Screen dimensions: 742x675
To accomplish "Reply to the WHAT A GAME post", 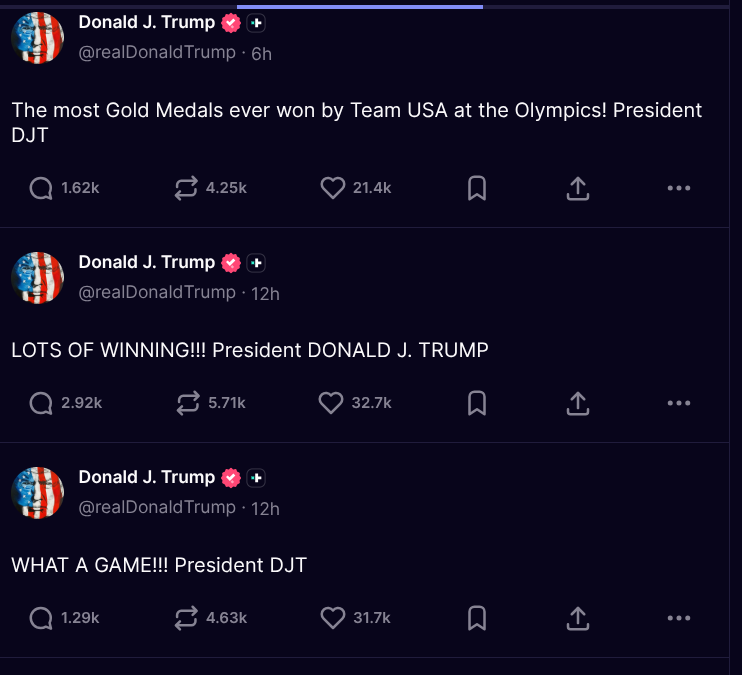I will coord(41,618).
